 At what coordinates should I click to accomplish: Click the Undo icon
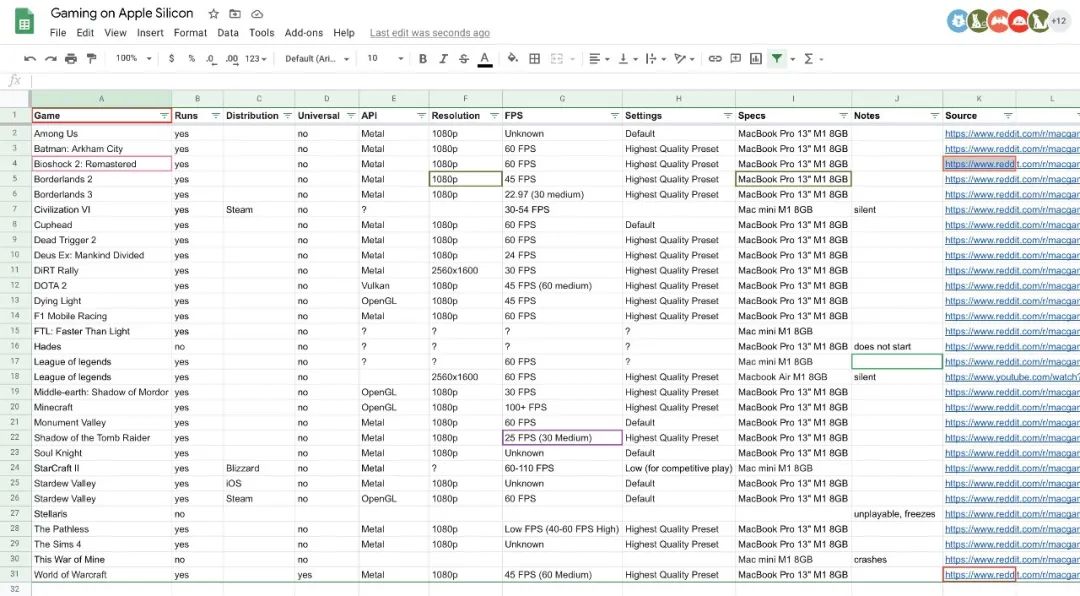coord(30,59)
